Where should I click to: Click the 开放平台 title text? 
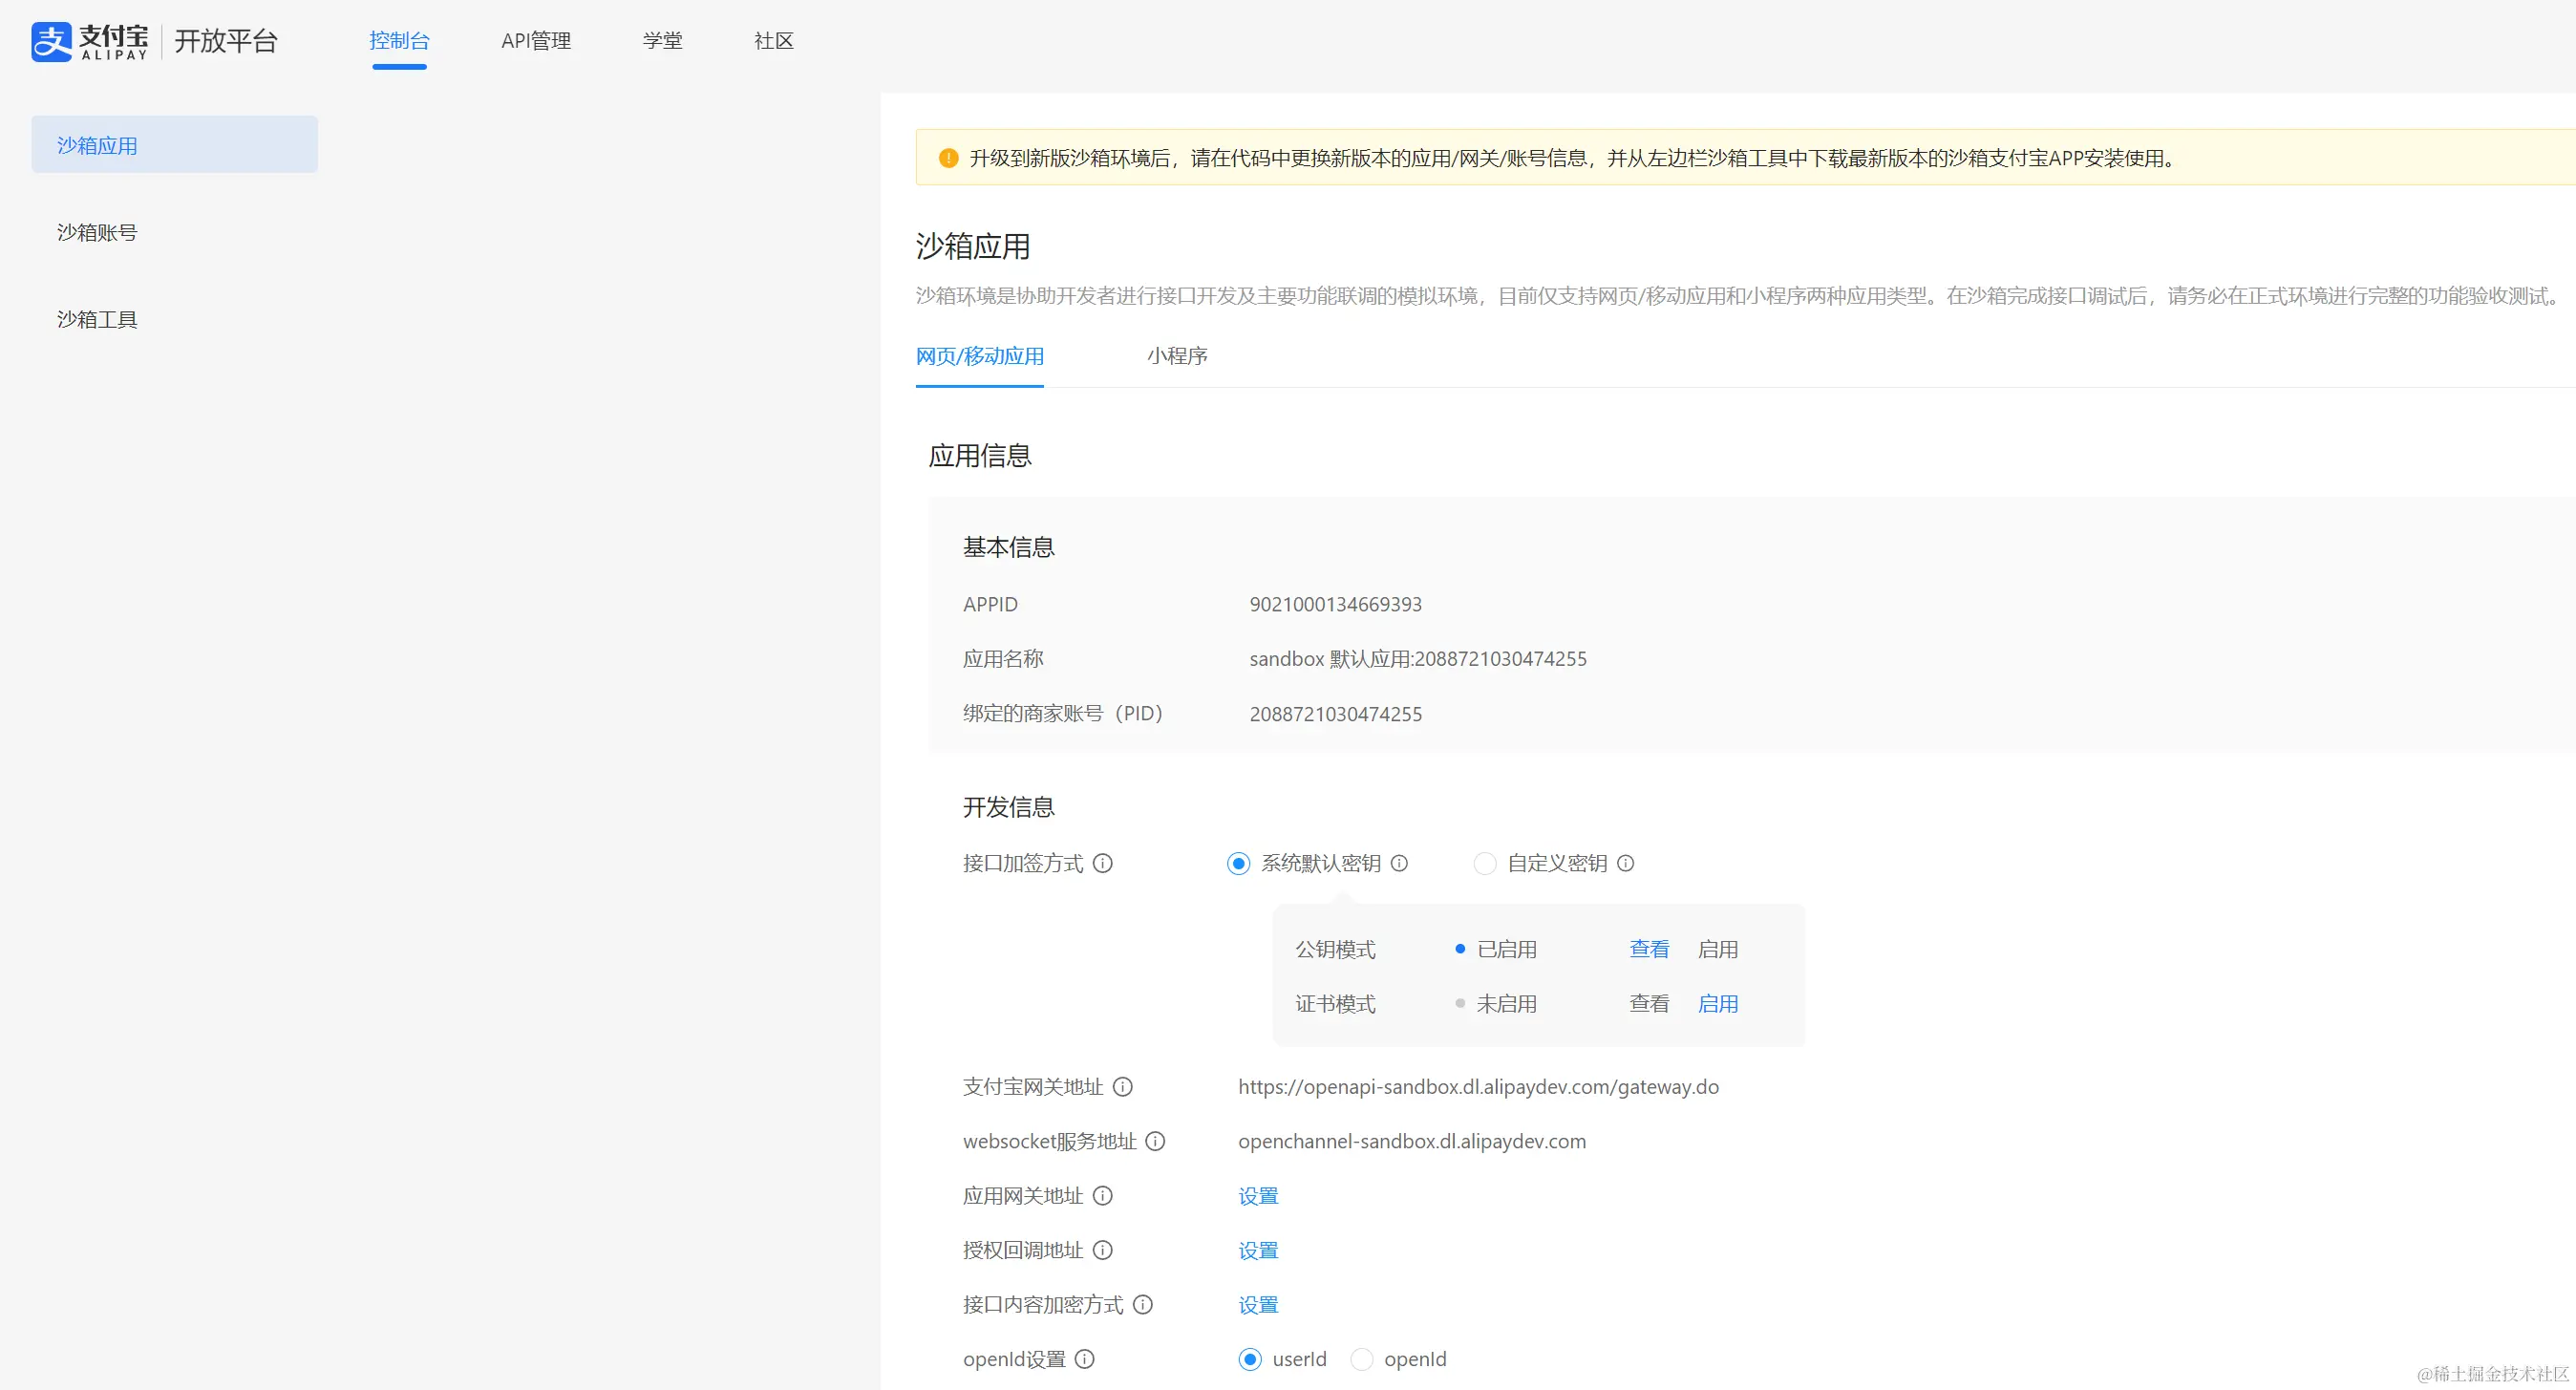[x=225, y=41]
